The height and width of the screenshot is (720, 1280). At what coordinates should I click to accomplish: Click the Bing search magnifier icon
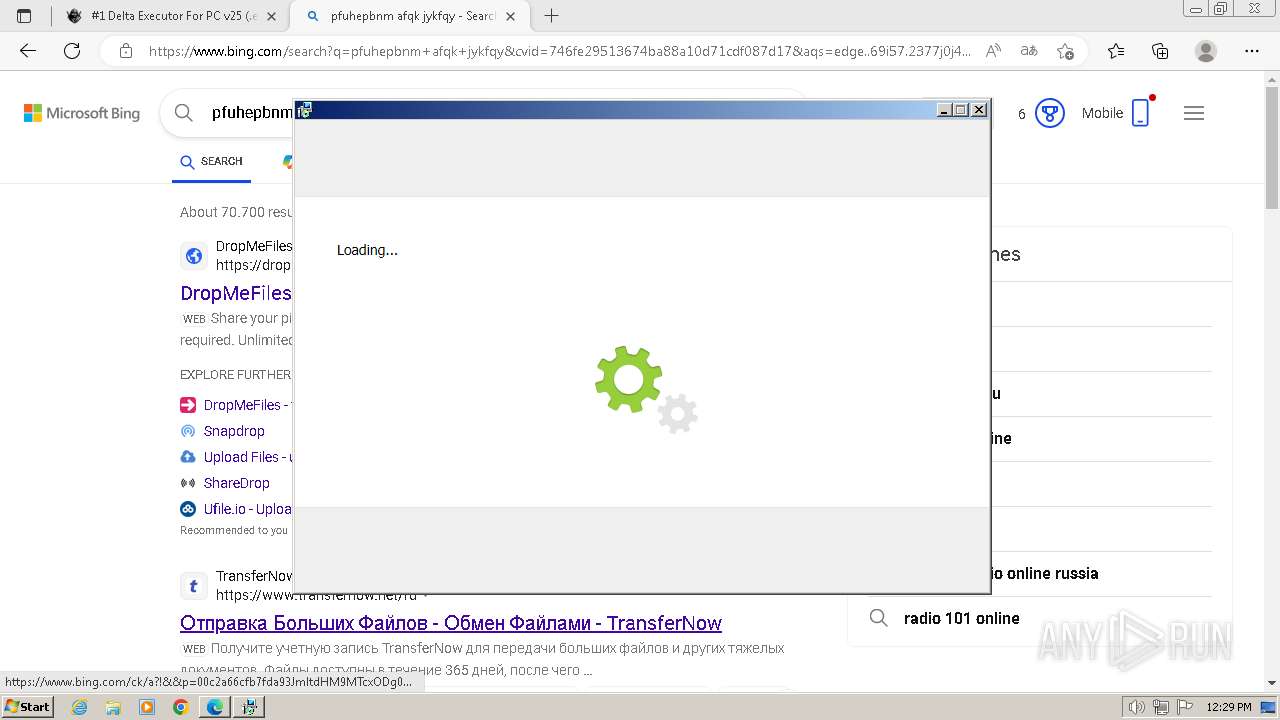click(x=183, y=113)
